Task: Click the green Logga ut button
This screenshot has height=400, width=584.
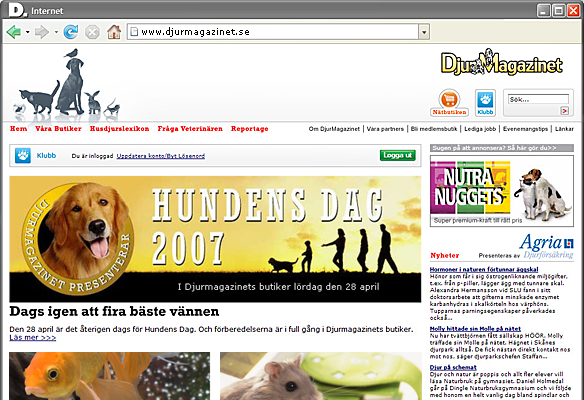Action: coord(397,155)
